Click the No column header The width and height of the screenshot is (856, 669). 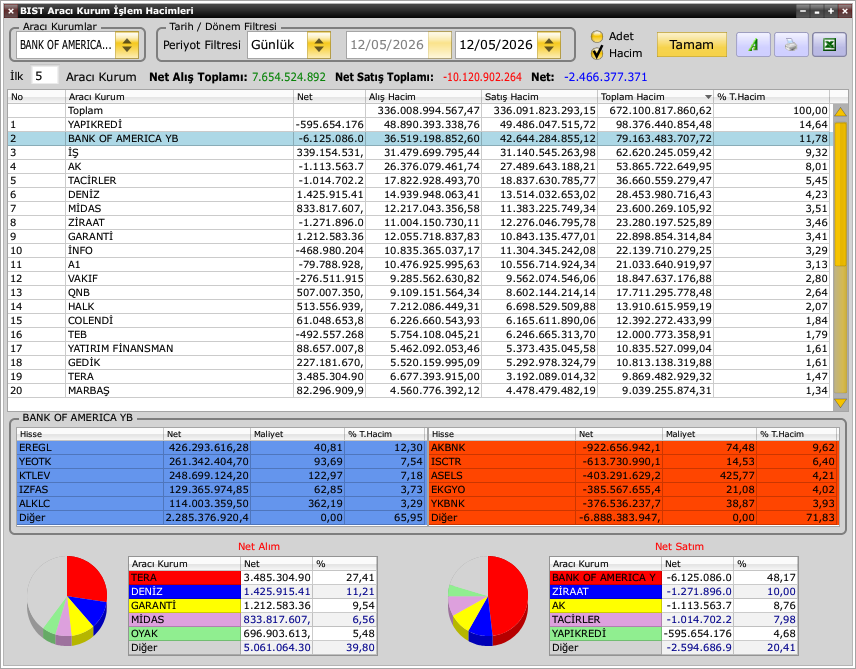(x=36, y=97)
